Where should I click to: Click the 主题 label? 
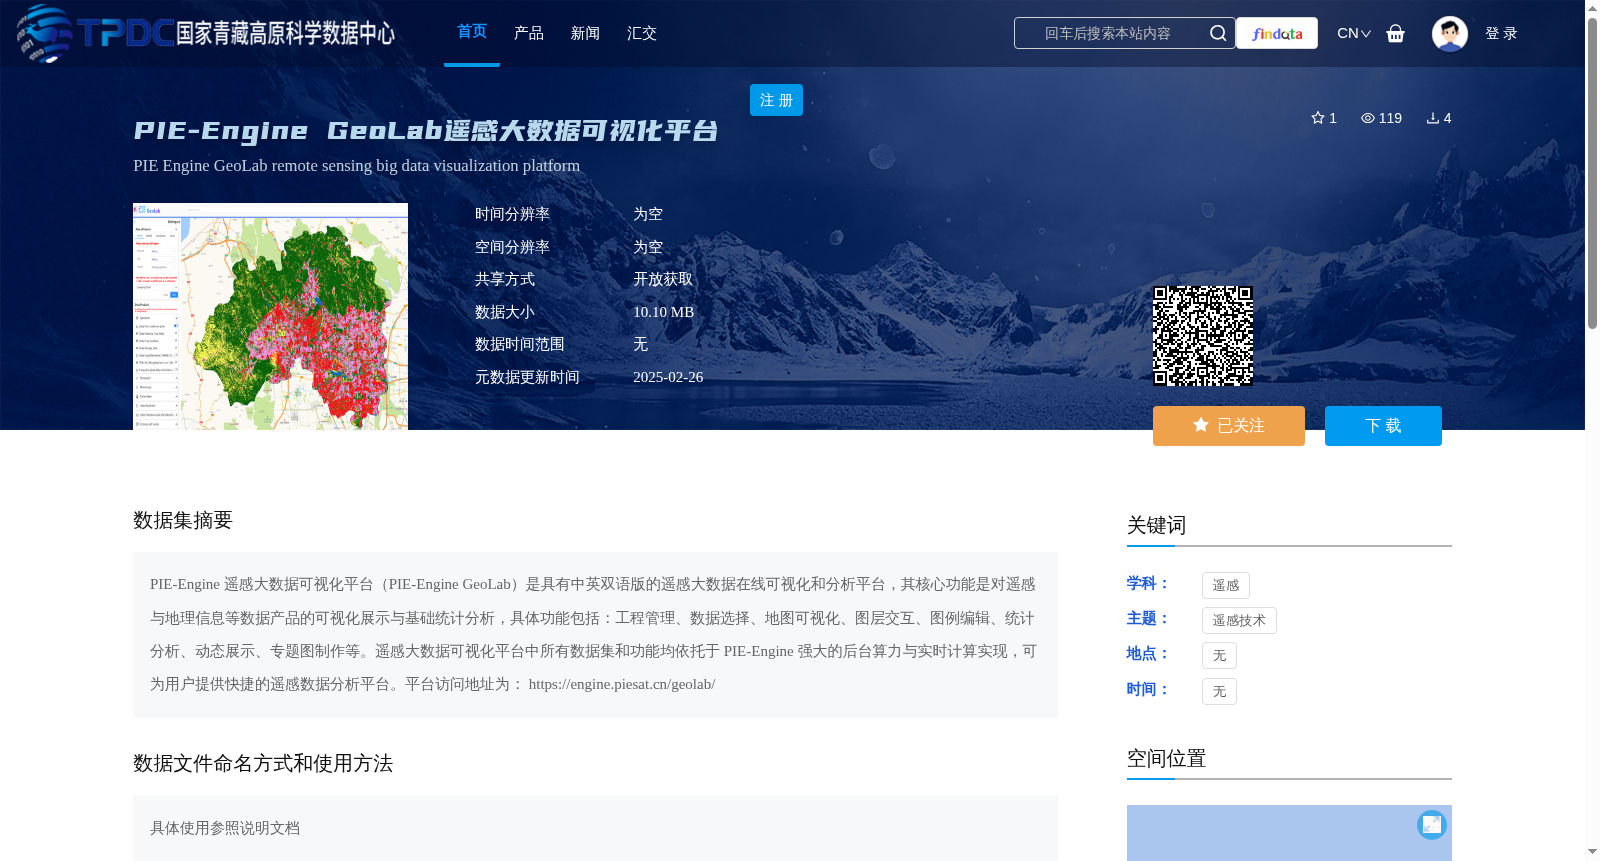1147,619
